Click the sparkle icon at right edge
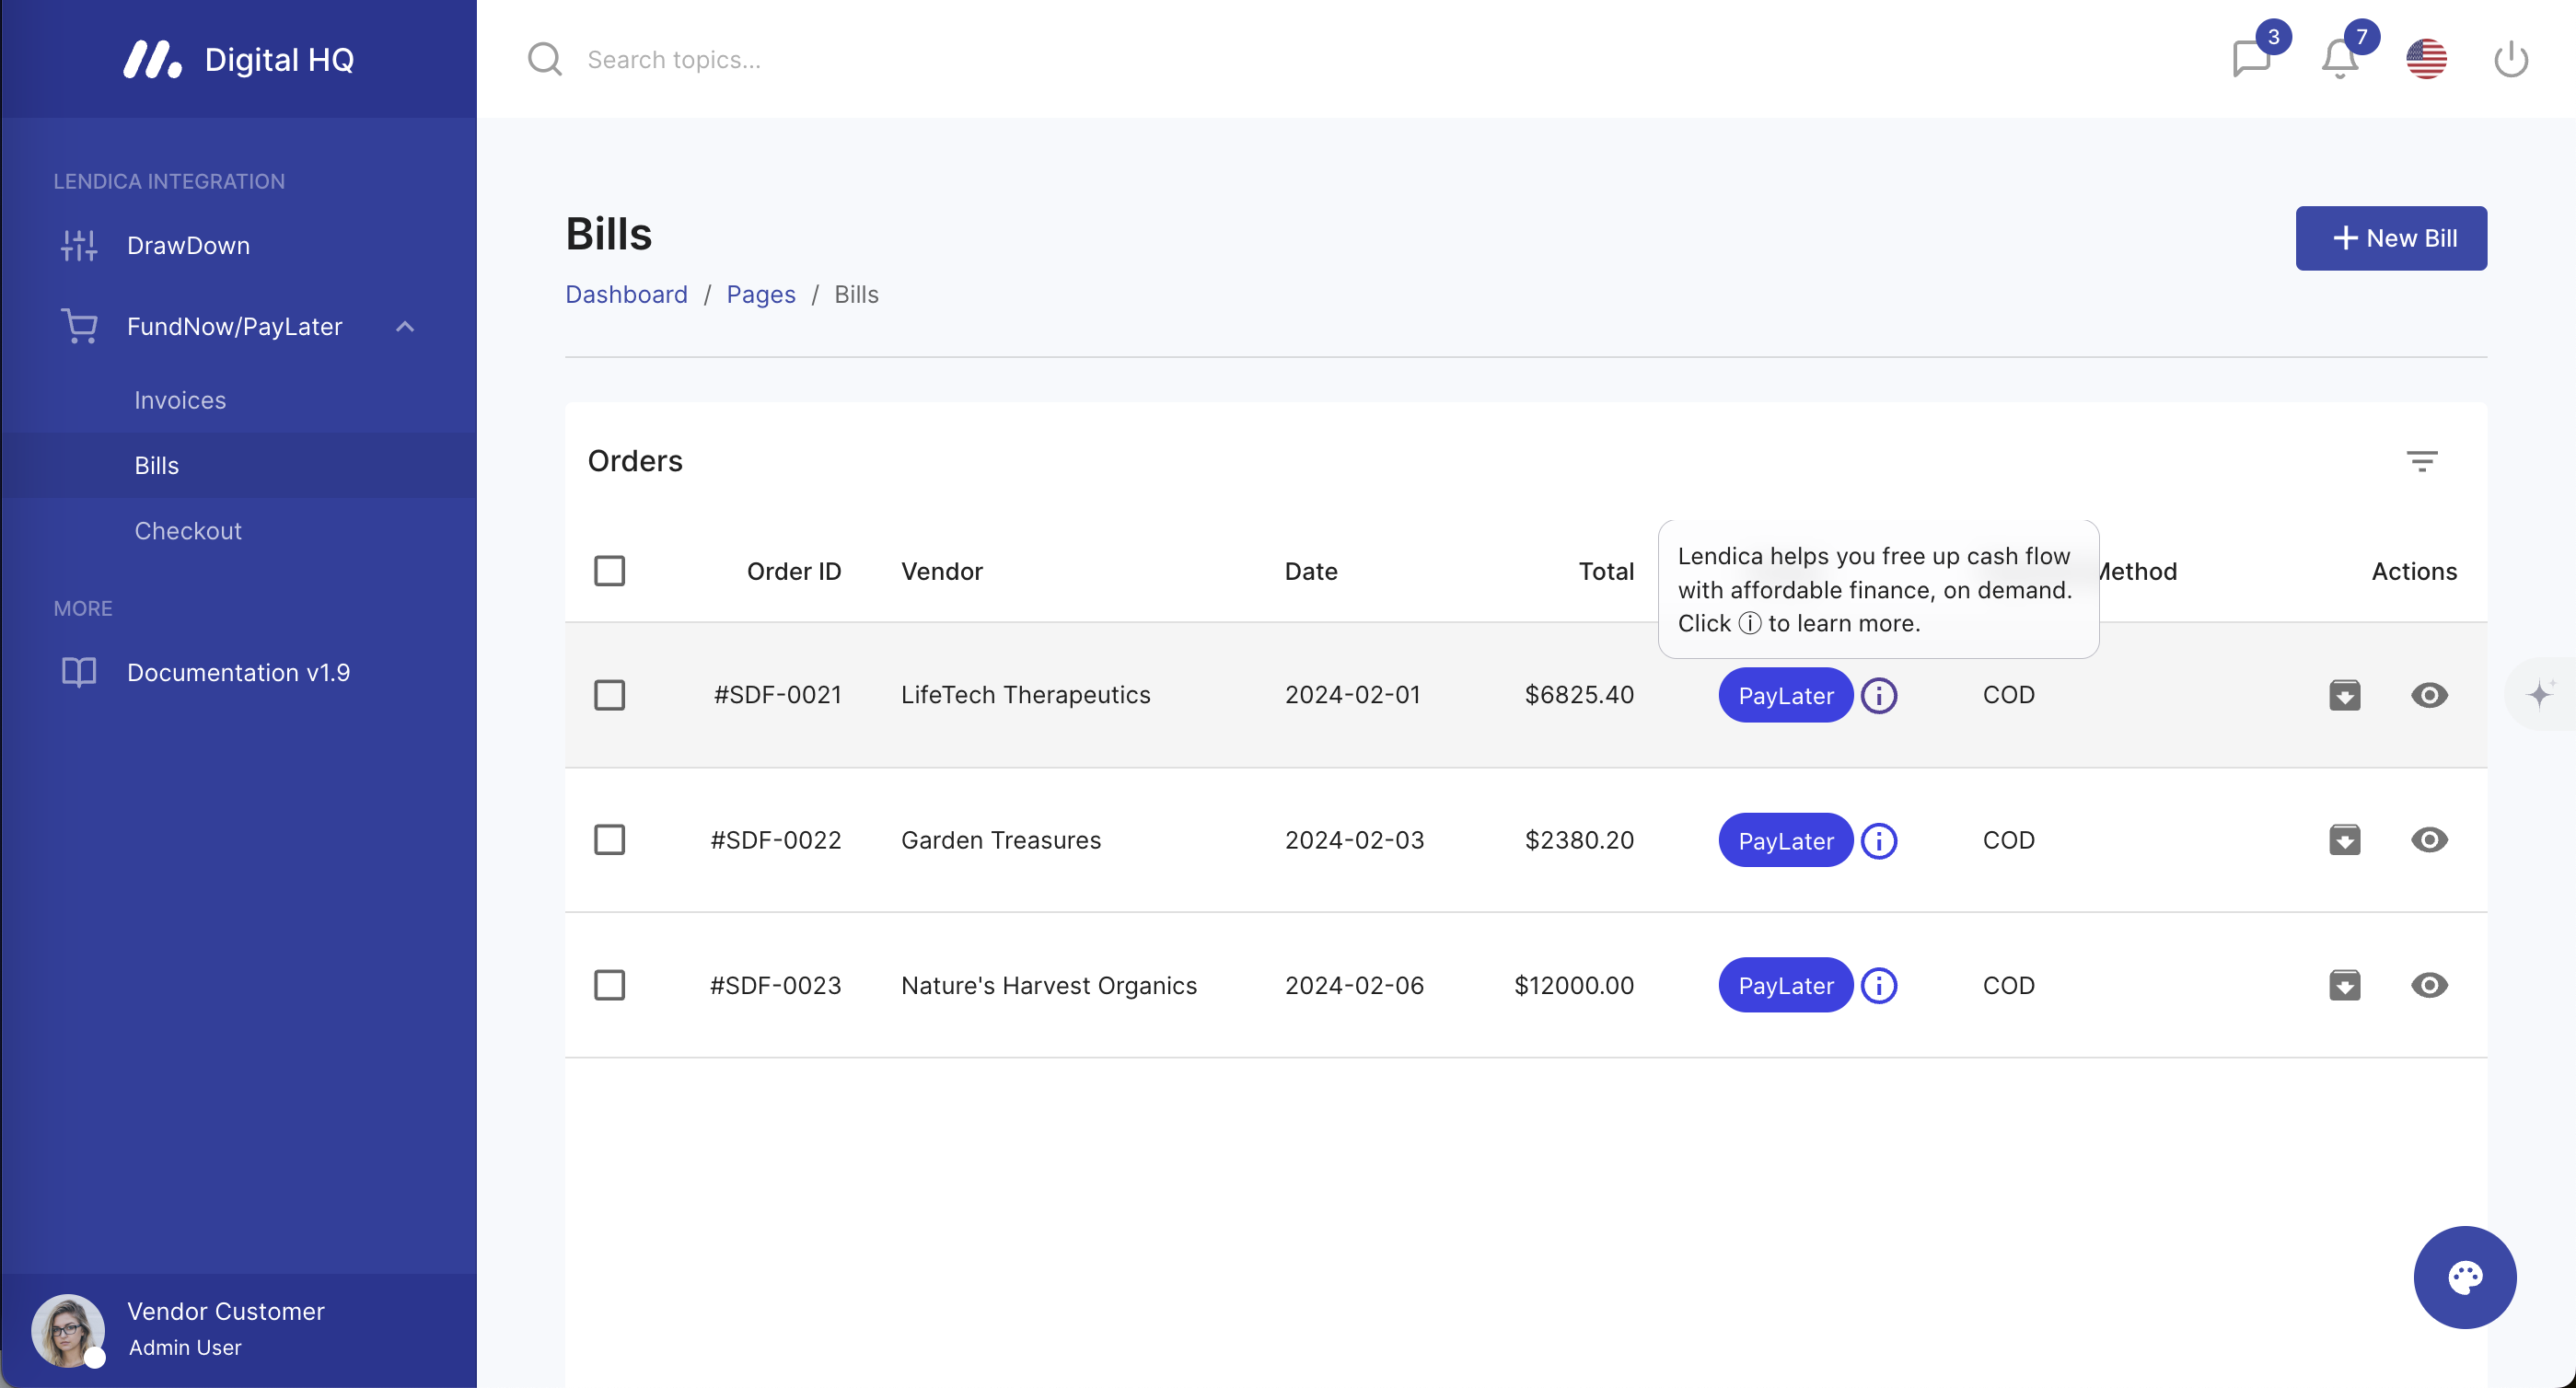This screenshot has width=2576, height=1388. (x=2540, y=694)
